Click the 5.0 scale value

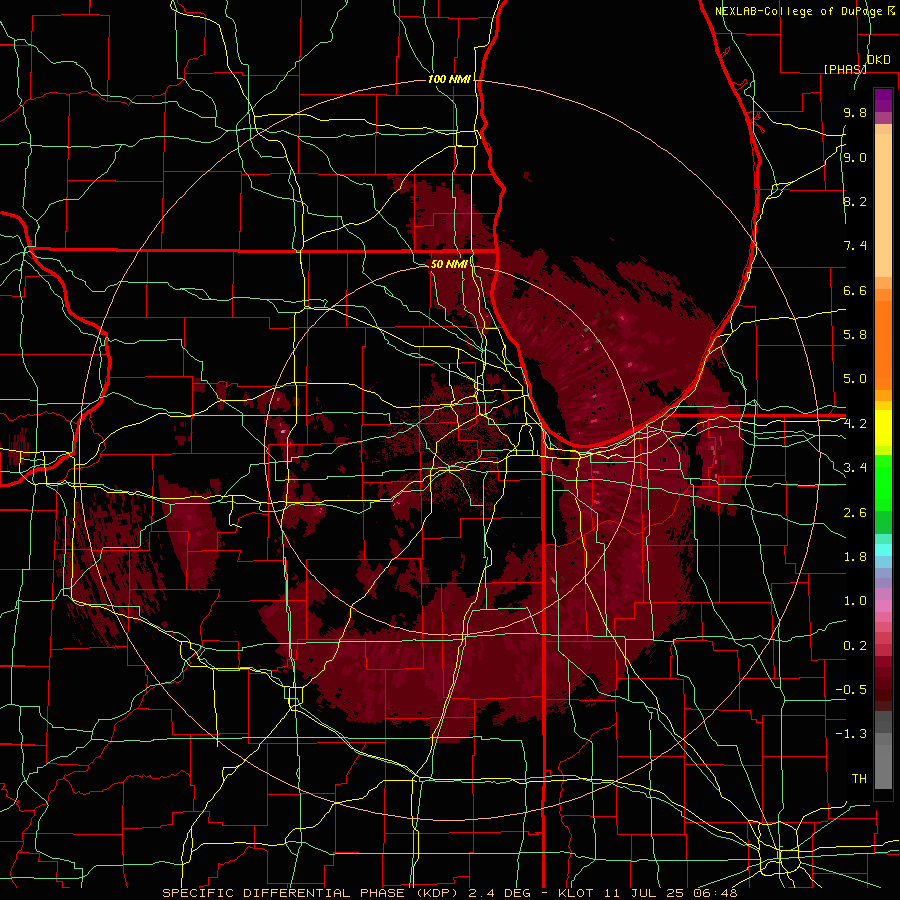point(855,379)
